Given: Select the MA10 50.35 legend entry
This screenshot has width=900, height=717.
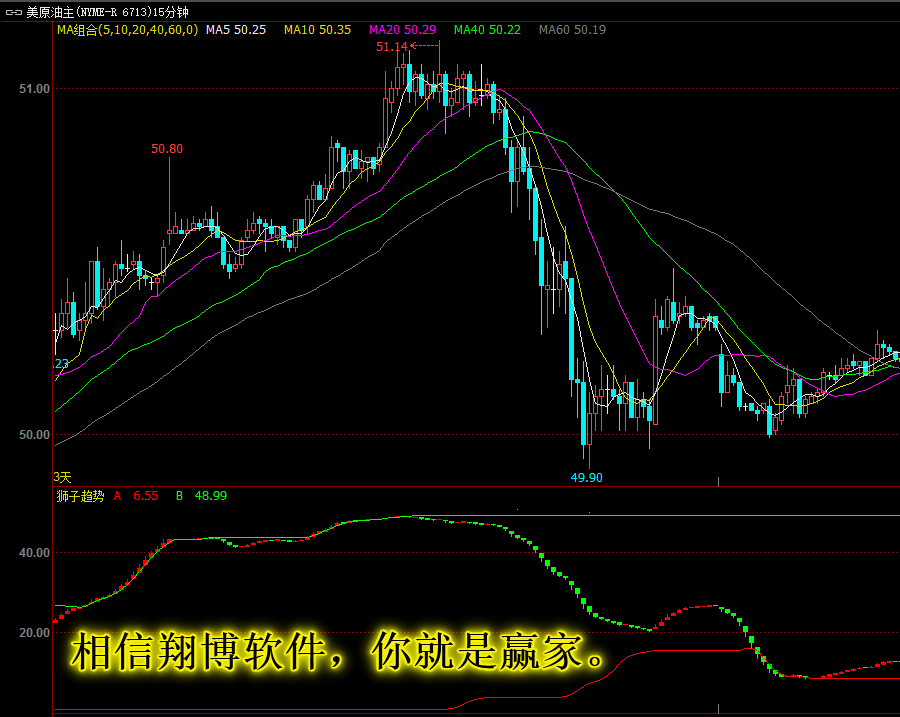Looking at the screenshot, I should [x=317, y=30].
